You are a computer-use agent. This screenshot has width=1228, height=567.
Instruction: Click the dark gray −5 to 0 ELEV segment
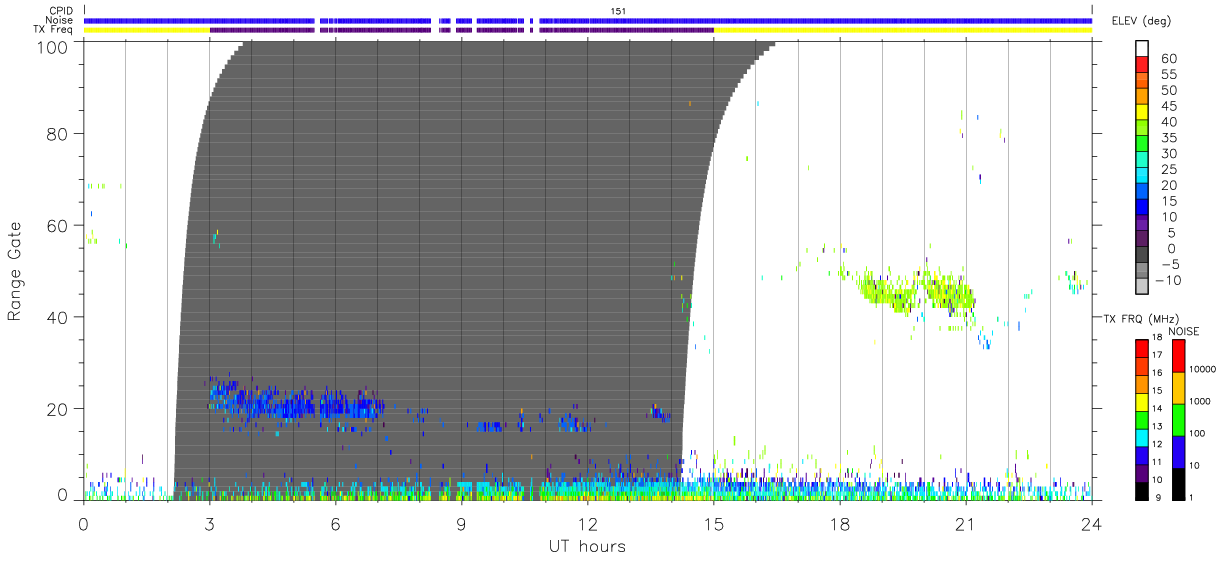tap(1142, 256)
